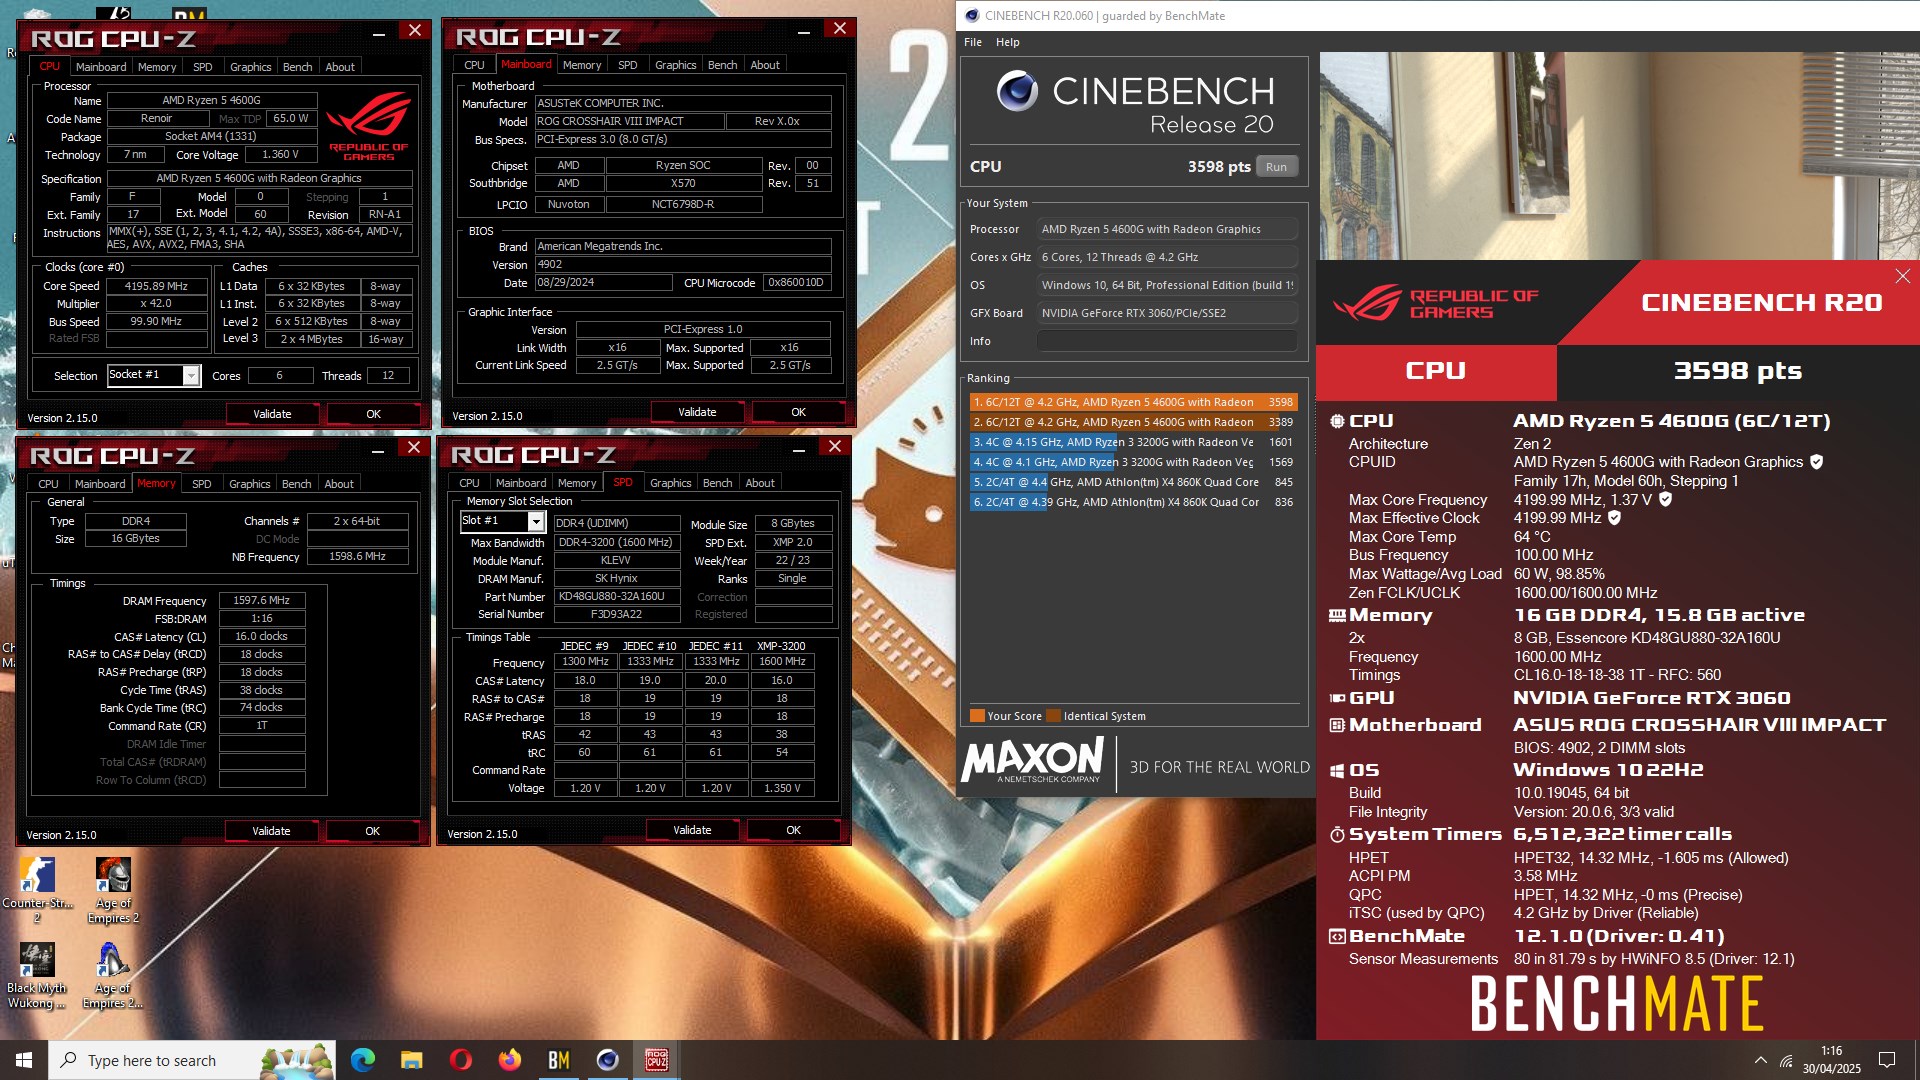Select ranking row with score 836
This screenshot has width=1920, height=1080.
coord(1133,502)
